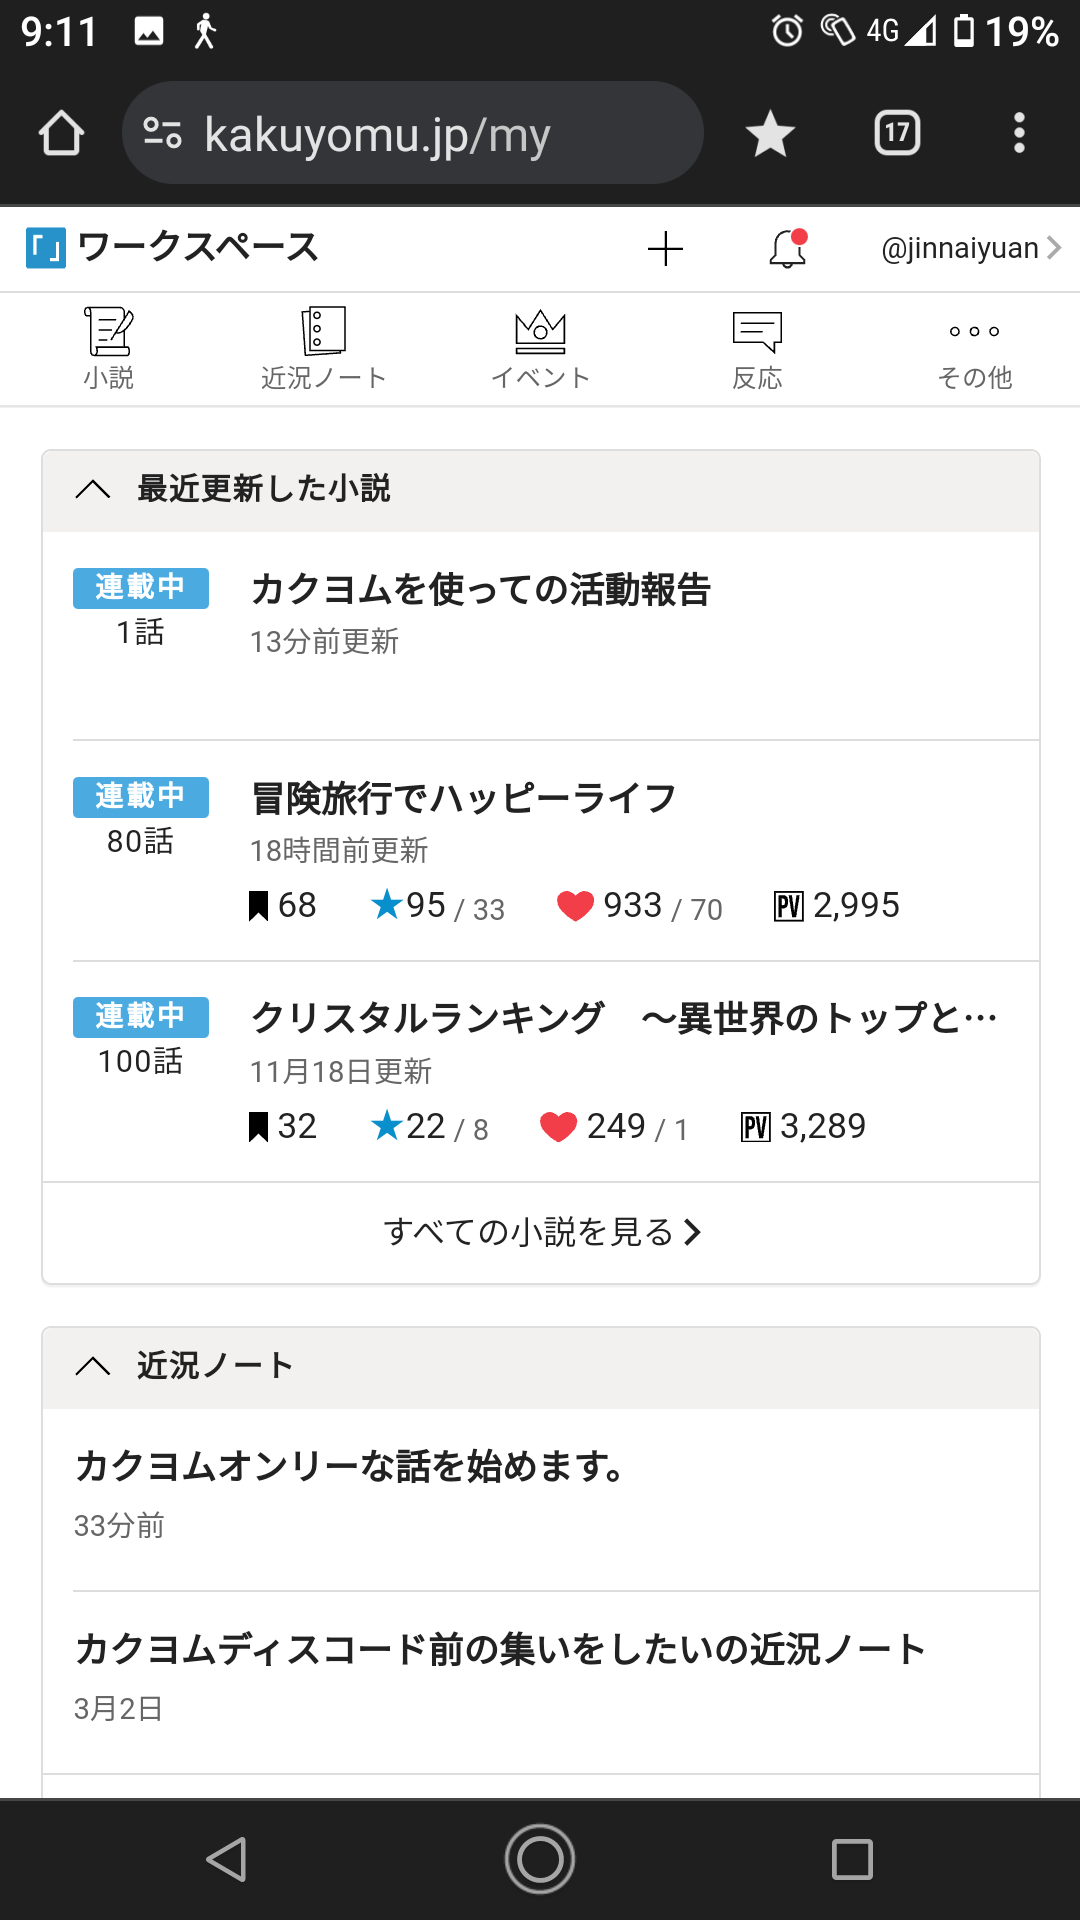Collapse the 近況ノート section header
Screen dimensions: 1080x1920
(x=93, y=1366)
